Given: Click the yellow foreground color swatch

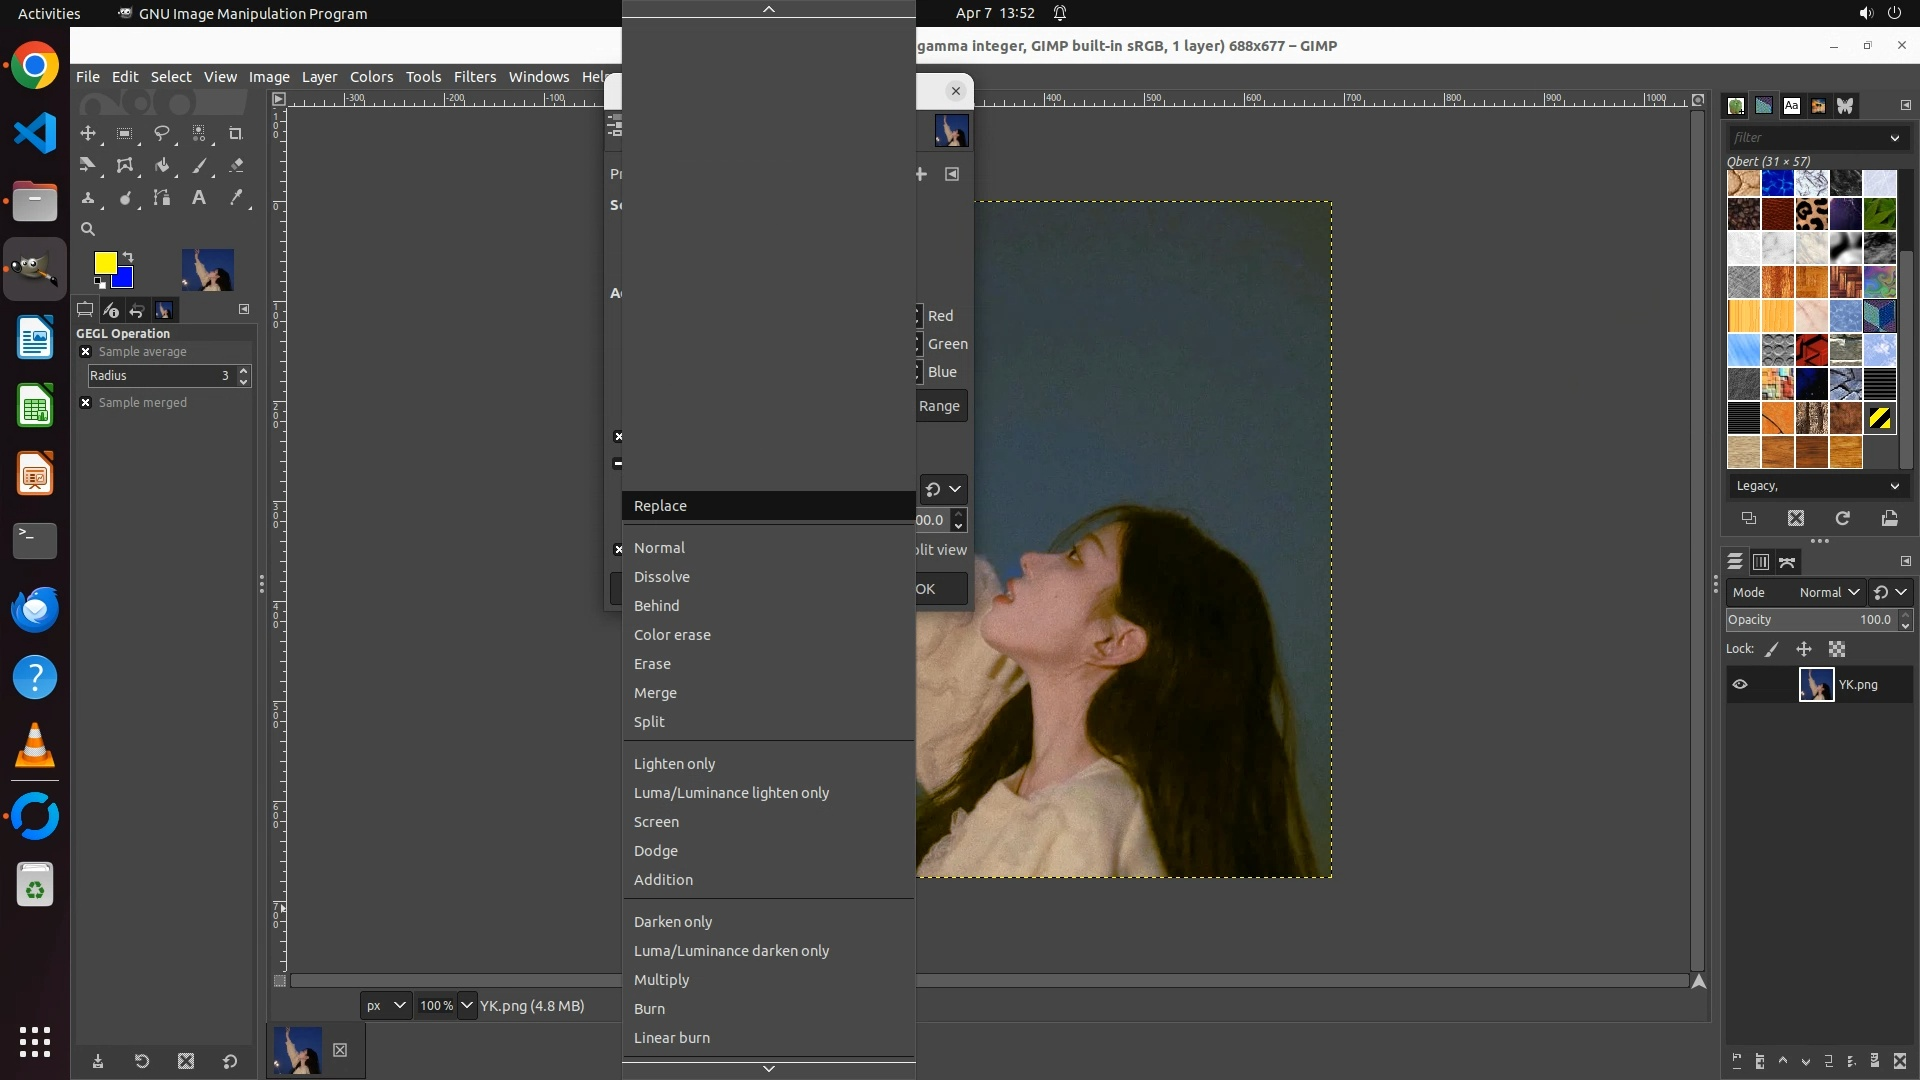Looking at the screenshot, I should [x=104, y=262].
